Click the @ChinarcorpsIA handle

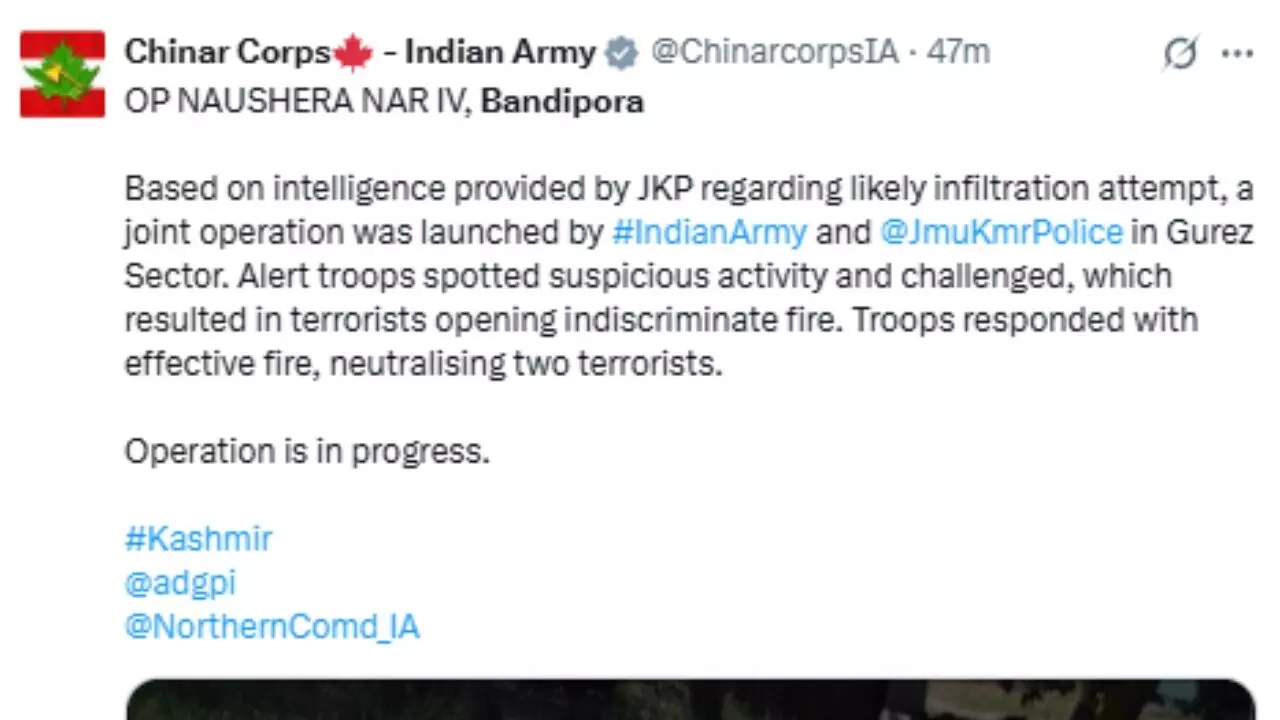click(775, 52)
